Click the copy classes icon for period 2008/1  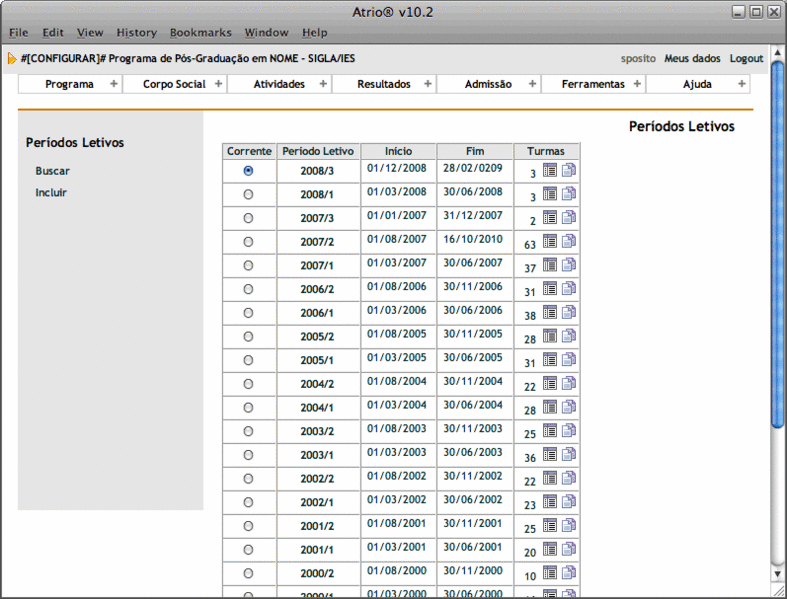point(569,194)
